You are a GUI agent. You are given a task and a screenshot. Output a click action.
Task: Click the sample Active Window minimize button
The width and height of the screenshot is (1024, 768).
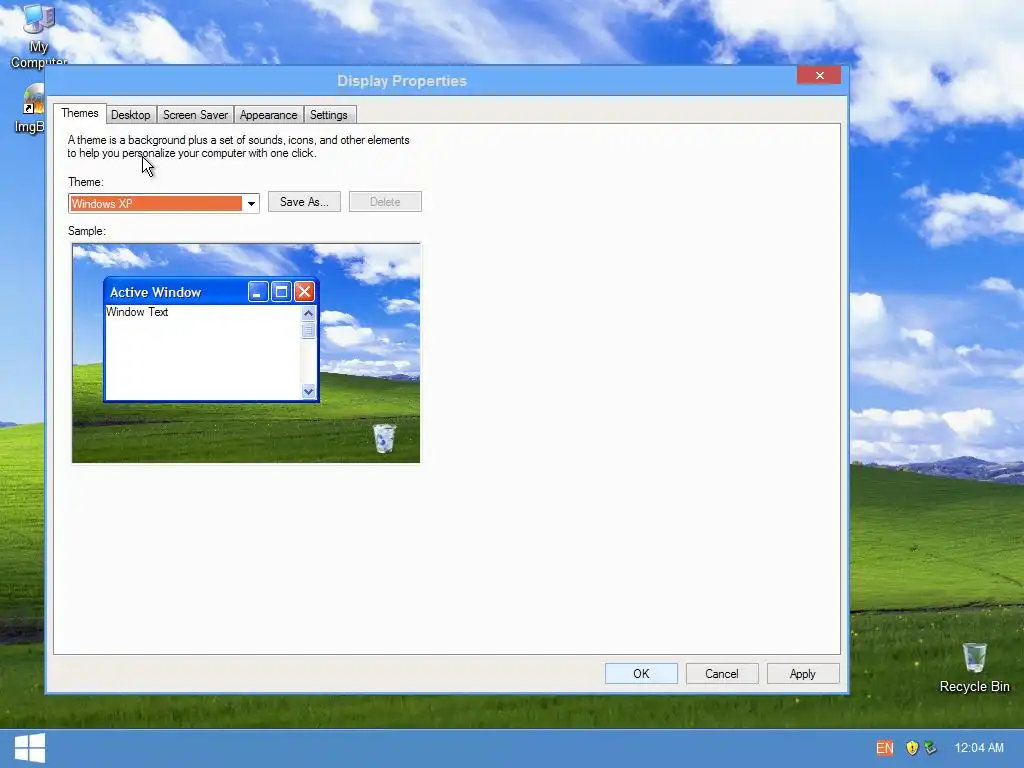tap(258, 292)
